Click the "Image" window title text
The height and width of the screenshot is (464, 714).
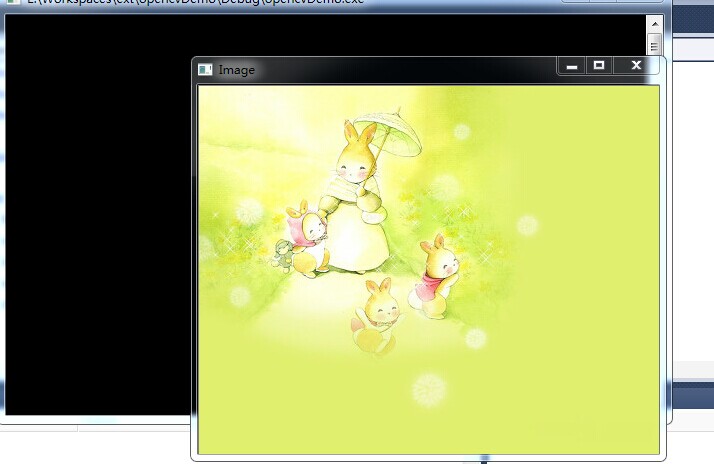coord(236,70)
